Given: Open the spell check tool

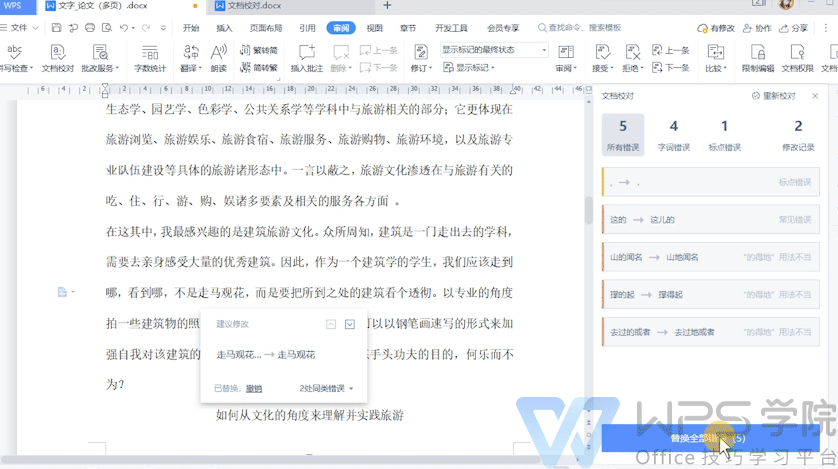Looking at the screenshot, I should [15, 58].
